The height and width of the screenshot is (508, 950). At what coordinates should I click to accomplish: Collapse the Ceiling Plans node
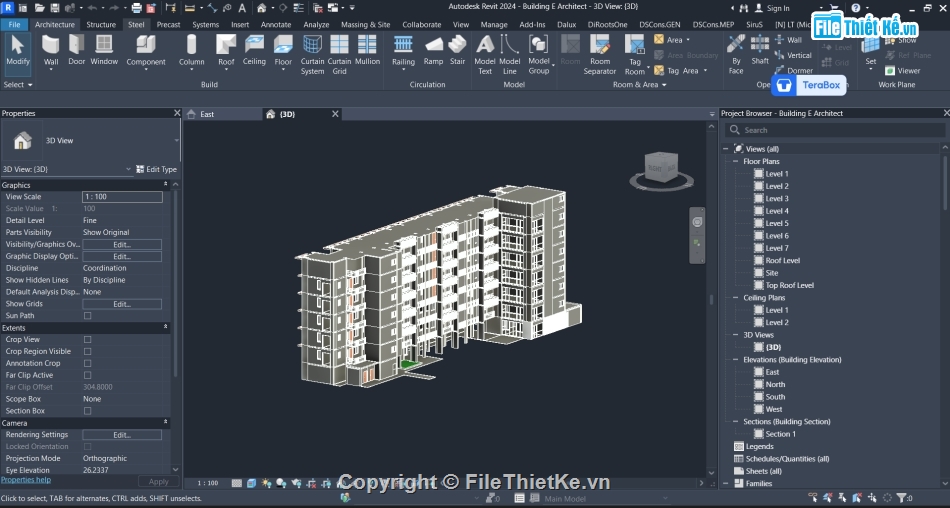pyautogui.click(x=736, y=298)
